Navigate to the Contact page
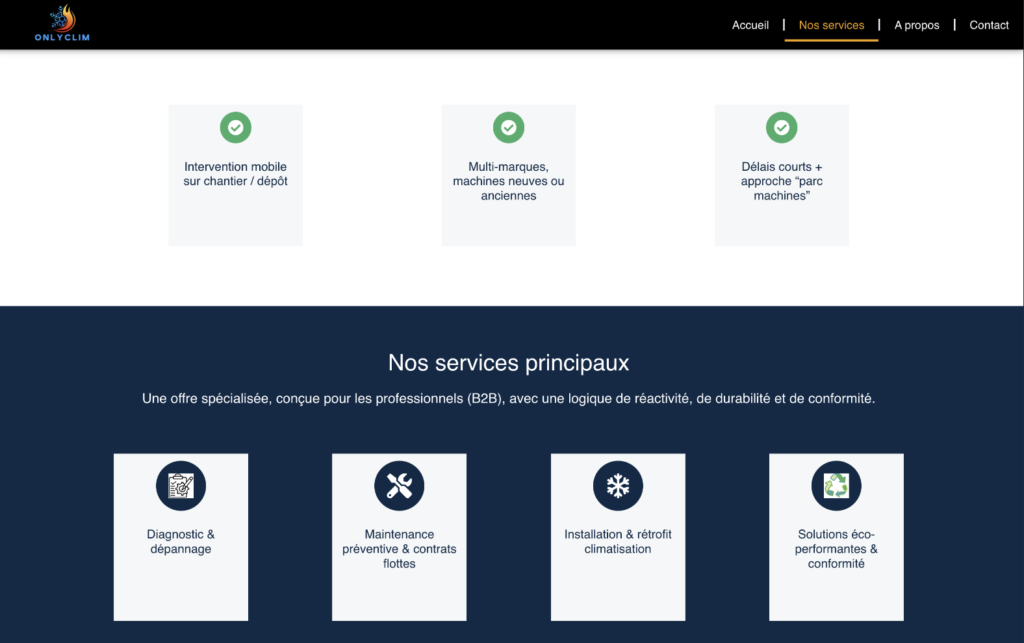The image size is (1024, 643). [x=989, y=25]
